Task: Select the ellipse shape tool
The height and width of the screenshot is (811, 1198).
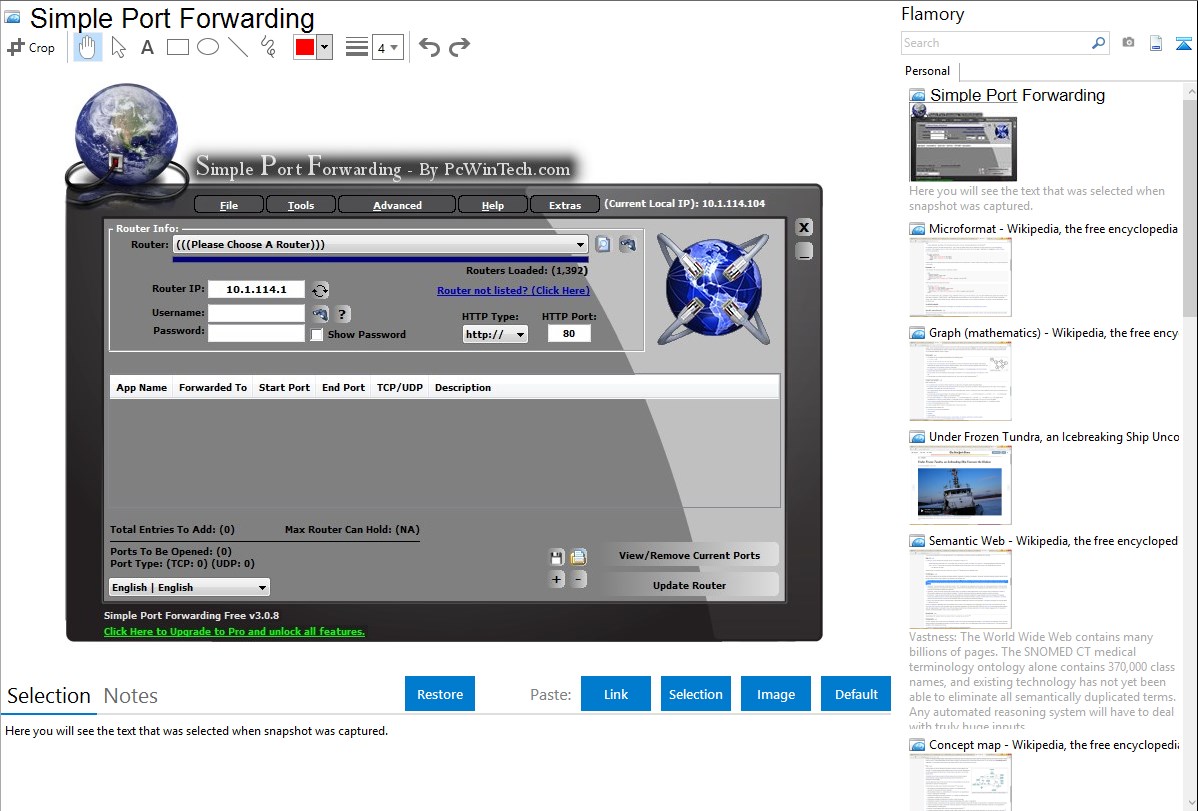Action: (x=208, y=47)
